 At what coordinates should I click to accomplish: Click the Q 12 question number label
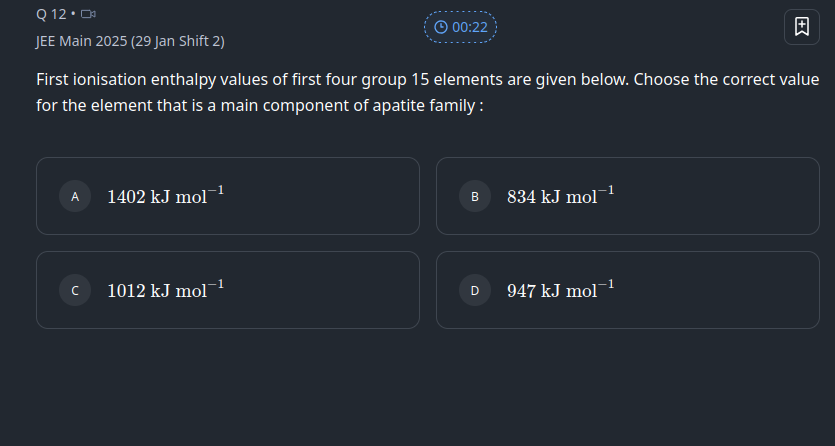click(x=51, y=14)
